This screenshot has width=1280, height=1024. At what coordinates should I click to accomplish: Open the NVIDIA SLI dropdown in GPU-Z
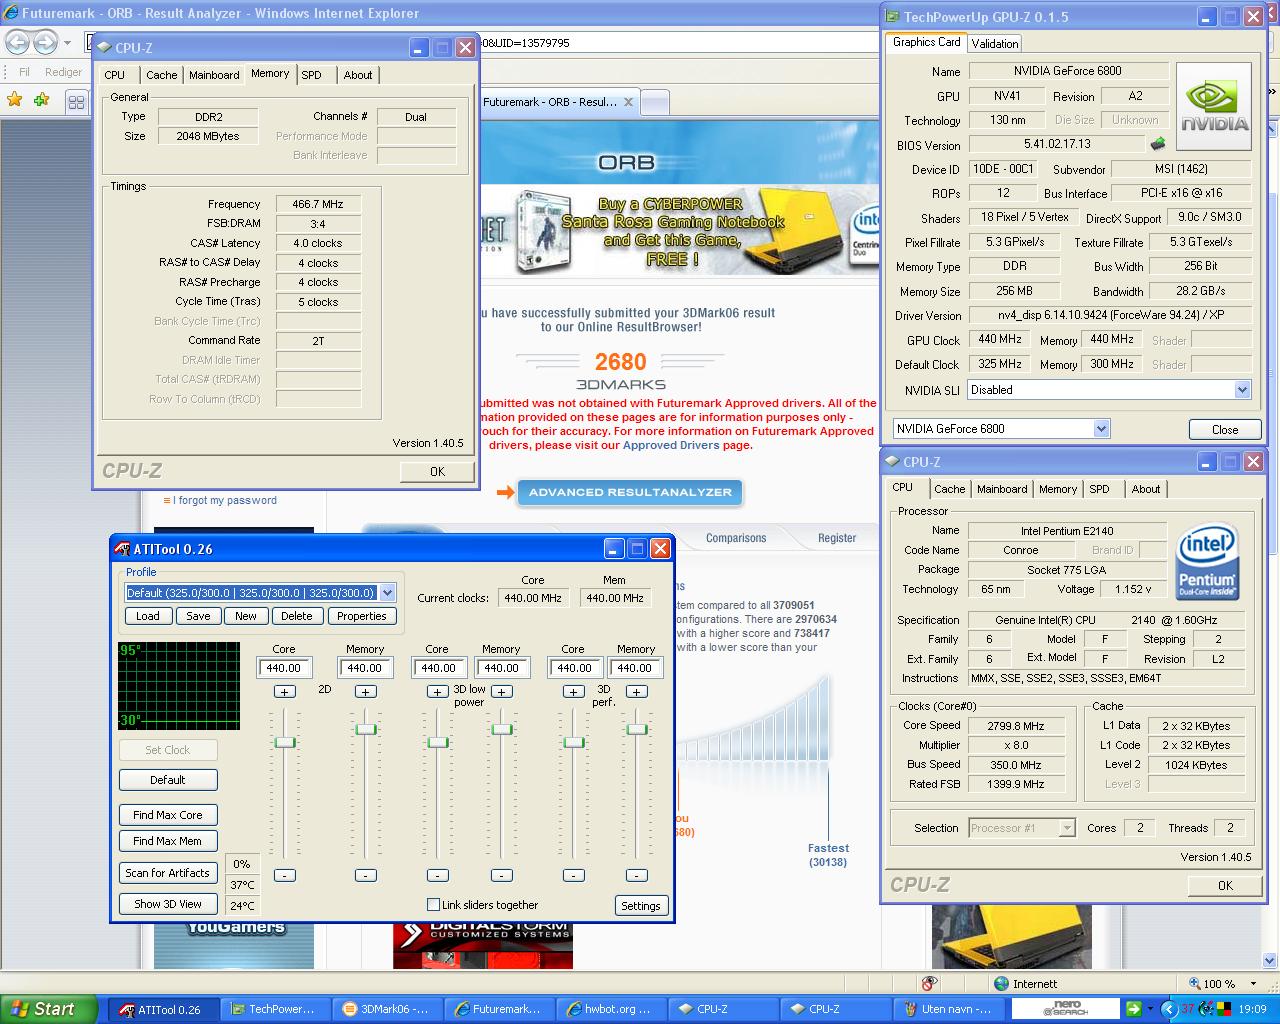1242,390
